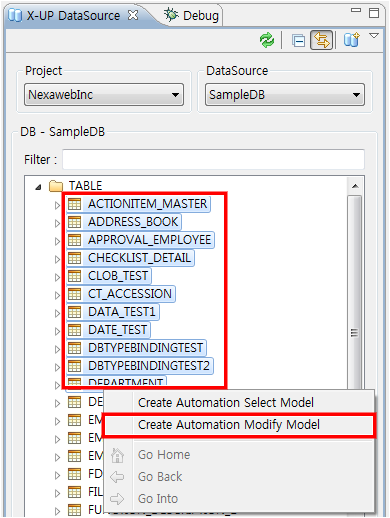Choose Create Automation Modify Model

coord(229,425)
